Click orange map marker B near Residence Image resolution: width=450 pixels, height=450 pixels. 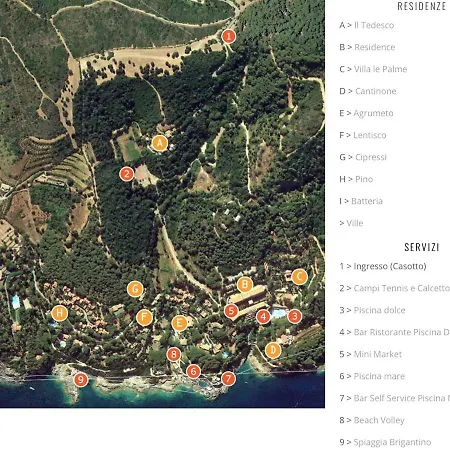pos(245,284)
